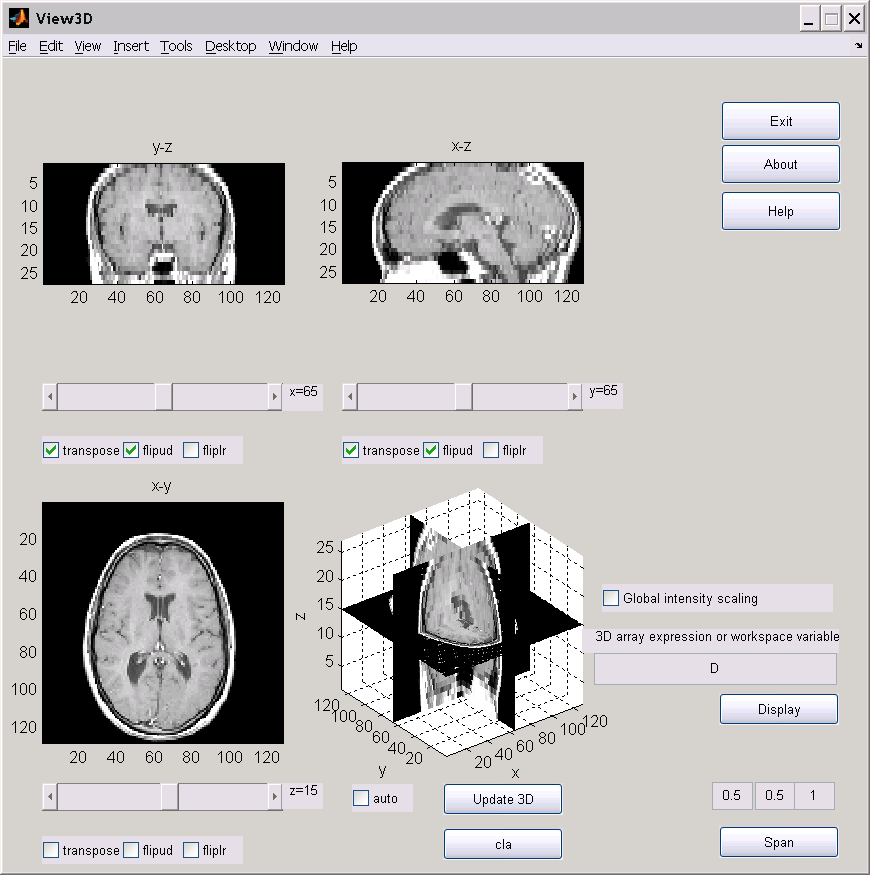Click the x-y axial slice image
Image resolution: width=870 pixels, height=875 pixels.
(163, 623)
